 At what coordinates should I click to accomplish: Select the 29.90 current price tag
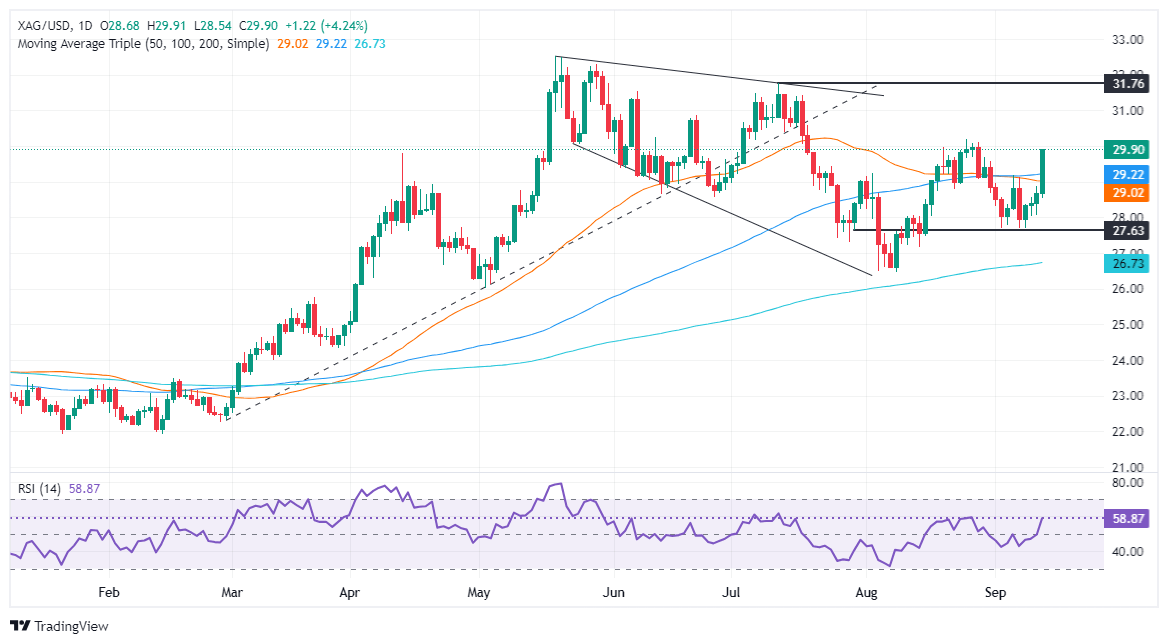(x=1127, y=150)
